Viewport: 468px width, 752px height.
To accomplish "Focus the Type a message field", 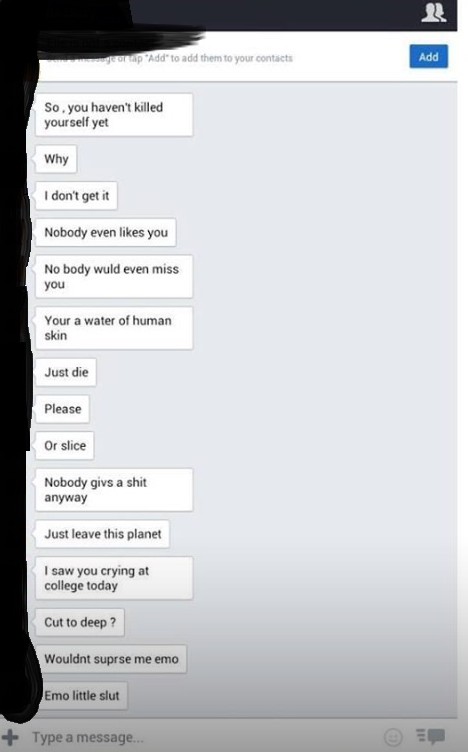I will click(201, 737).
